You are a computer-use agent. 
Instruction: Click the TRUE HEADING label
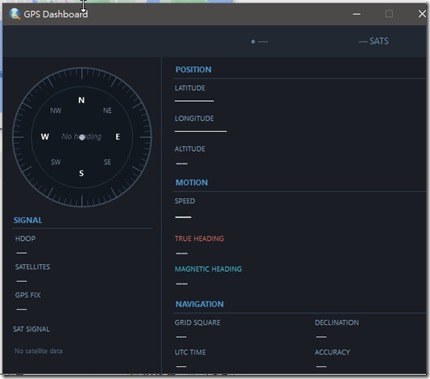click(x=199, y=239)
